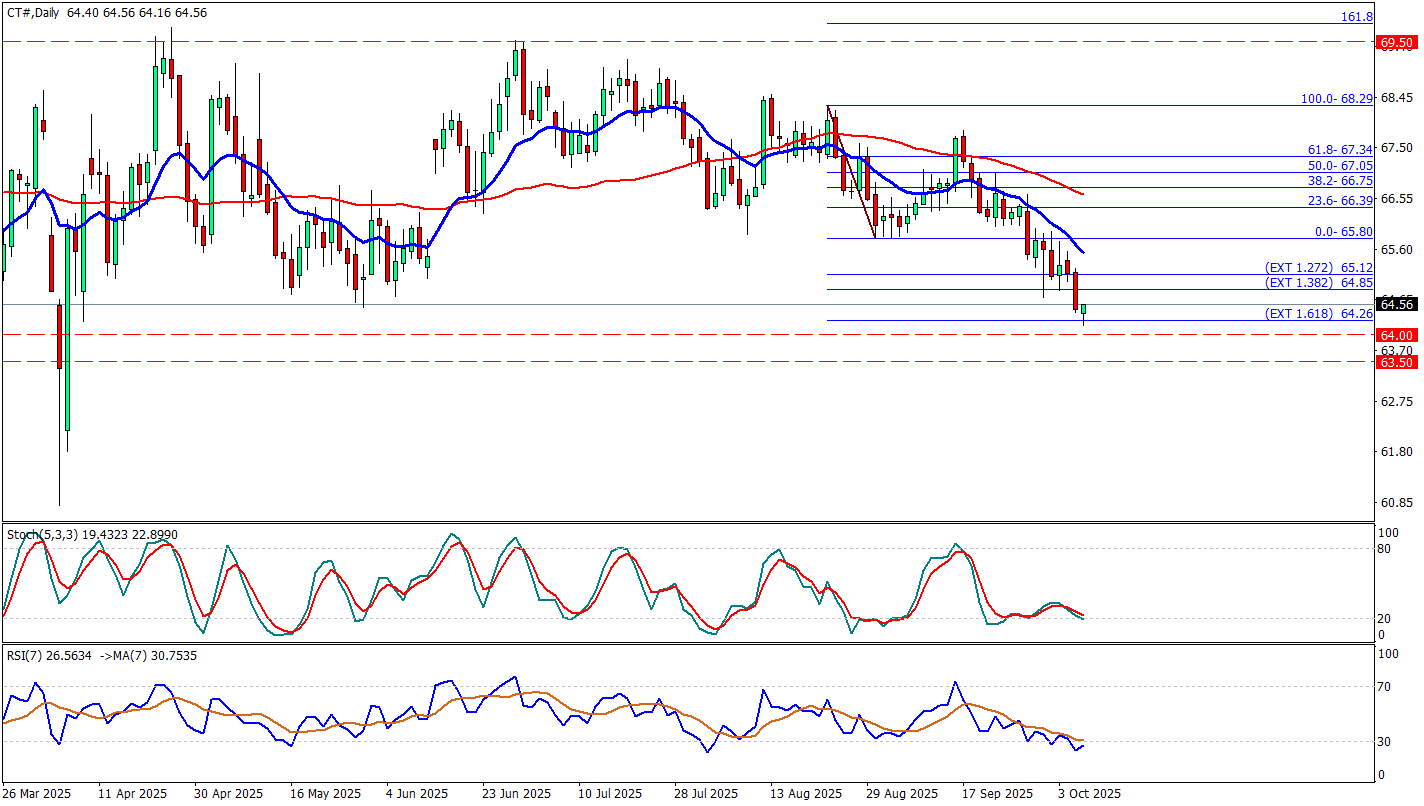Click the current price 64.56 tag

pyautogui.click(x=1395, y=304)
